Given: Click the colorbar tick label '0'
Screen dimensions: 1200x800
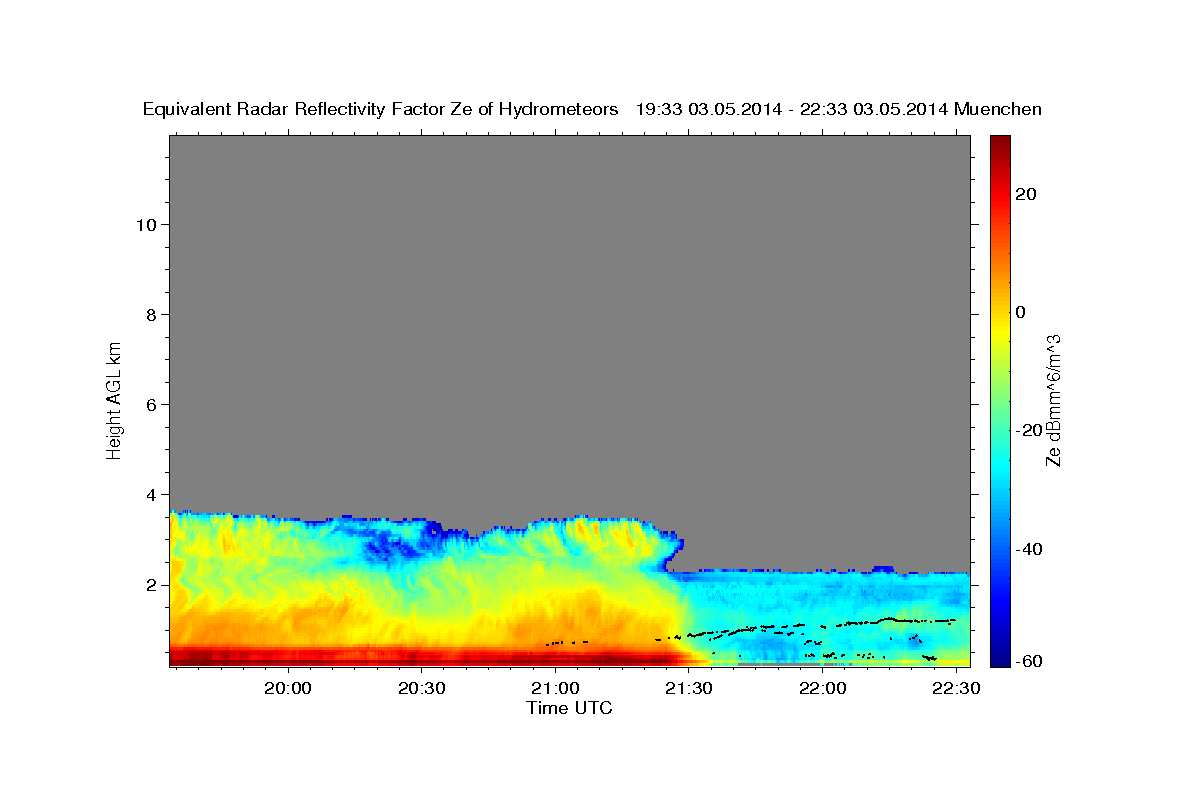Looking at the screenshot, I should 1021,312.
